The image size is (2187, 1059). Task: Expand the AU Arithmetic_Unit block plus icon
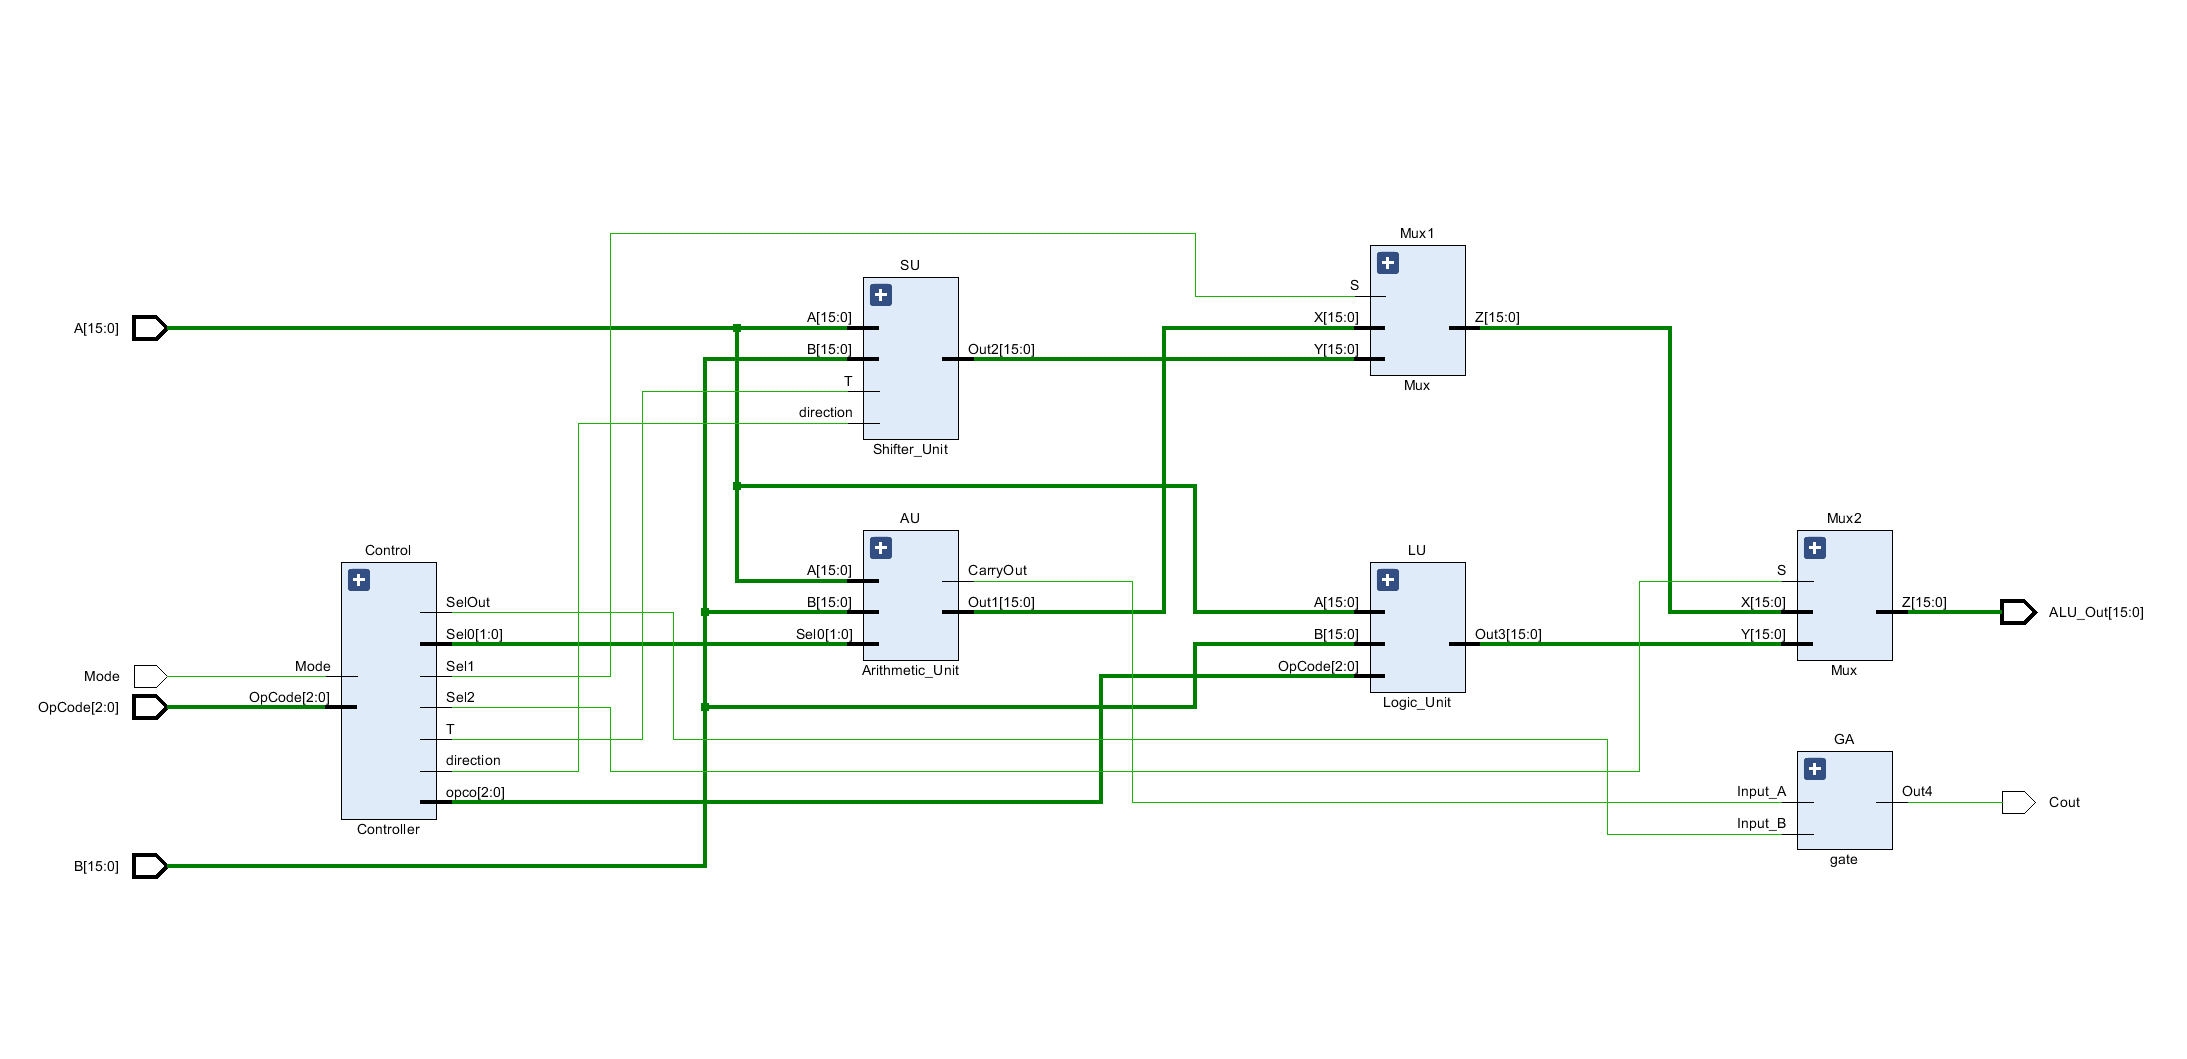pyautogui.click(x=881, y=548)
